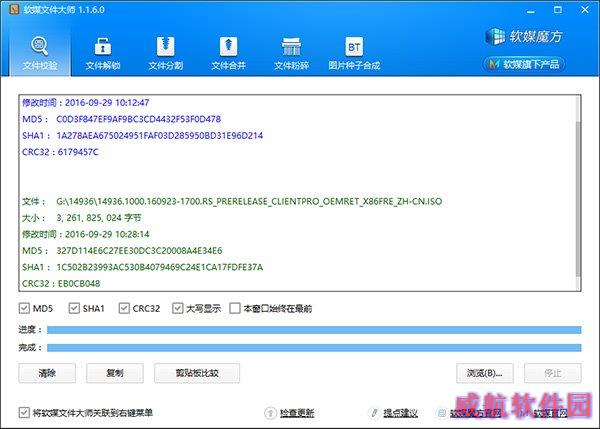
Task: Select the MD5 value C0D3F847EF9AF9BC3CD4432F53F0D478
Action: pyautogui.click(x=139, y=119)
